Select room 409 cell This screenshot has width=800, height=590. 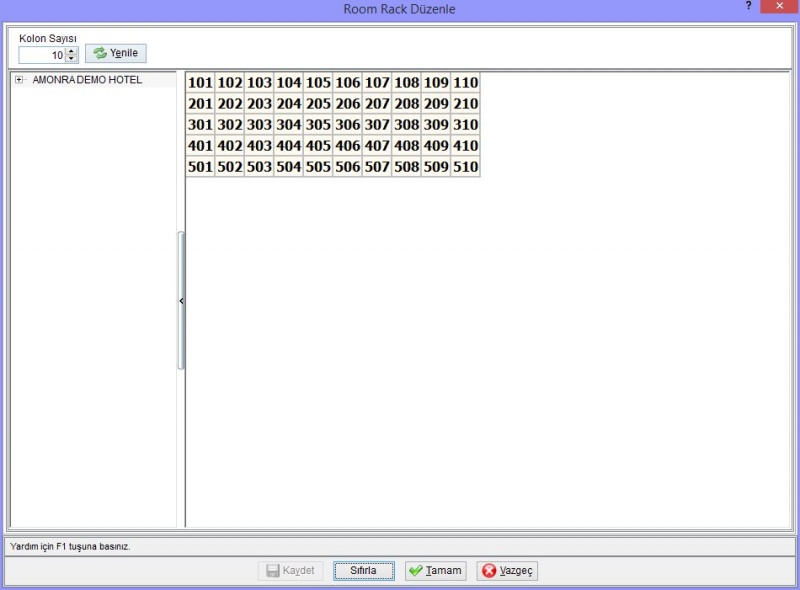click(436, 145)
